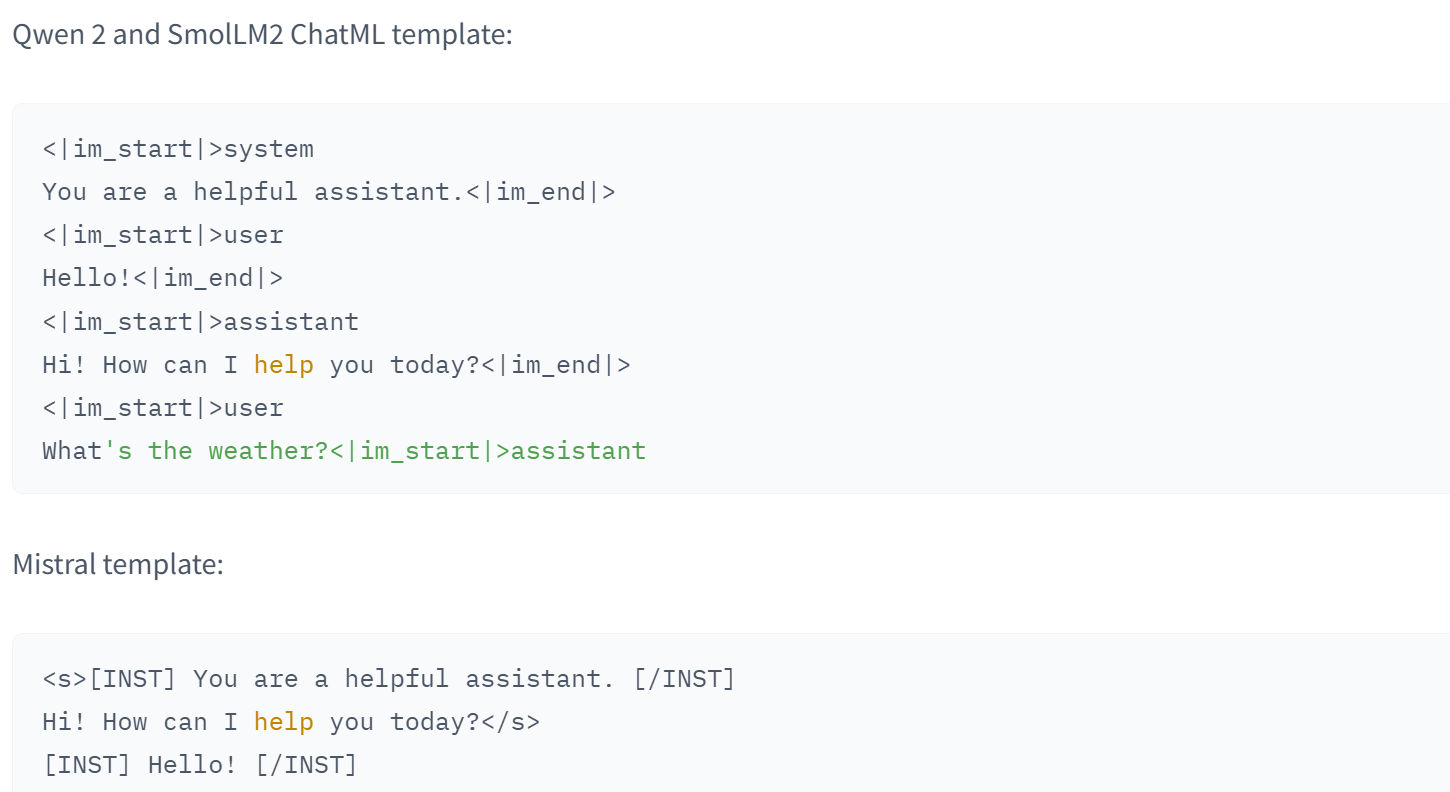
Task: Click the '<s>[INST]' opening token in Mistral block
Action: coord(110,680)
